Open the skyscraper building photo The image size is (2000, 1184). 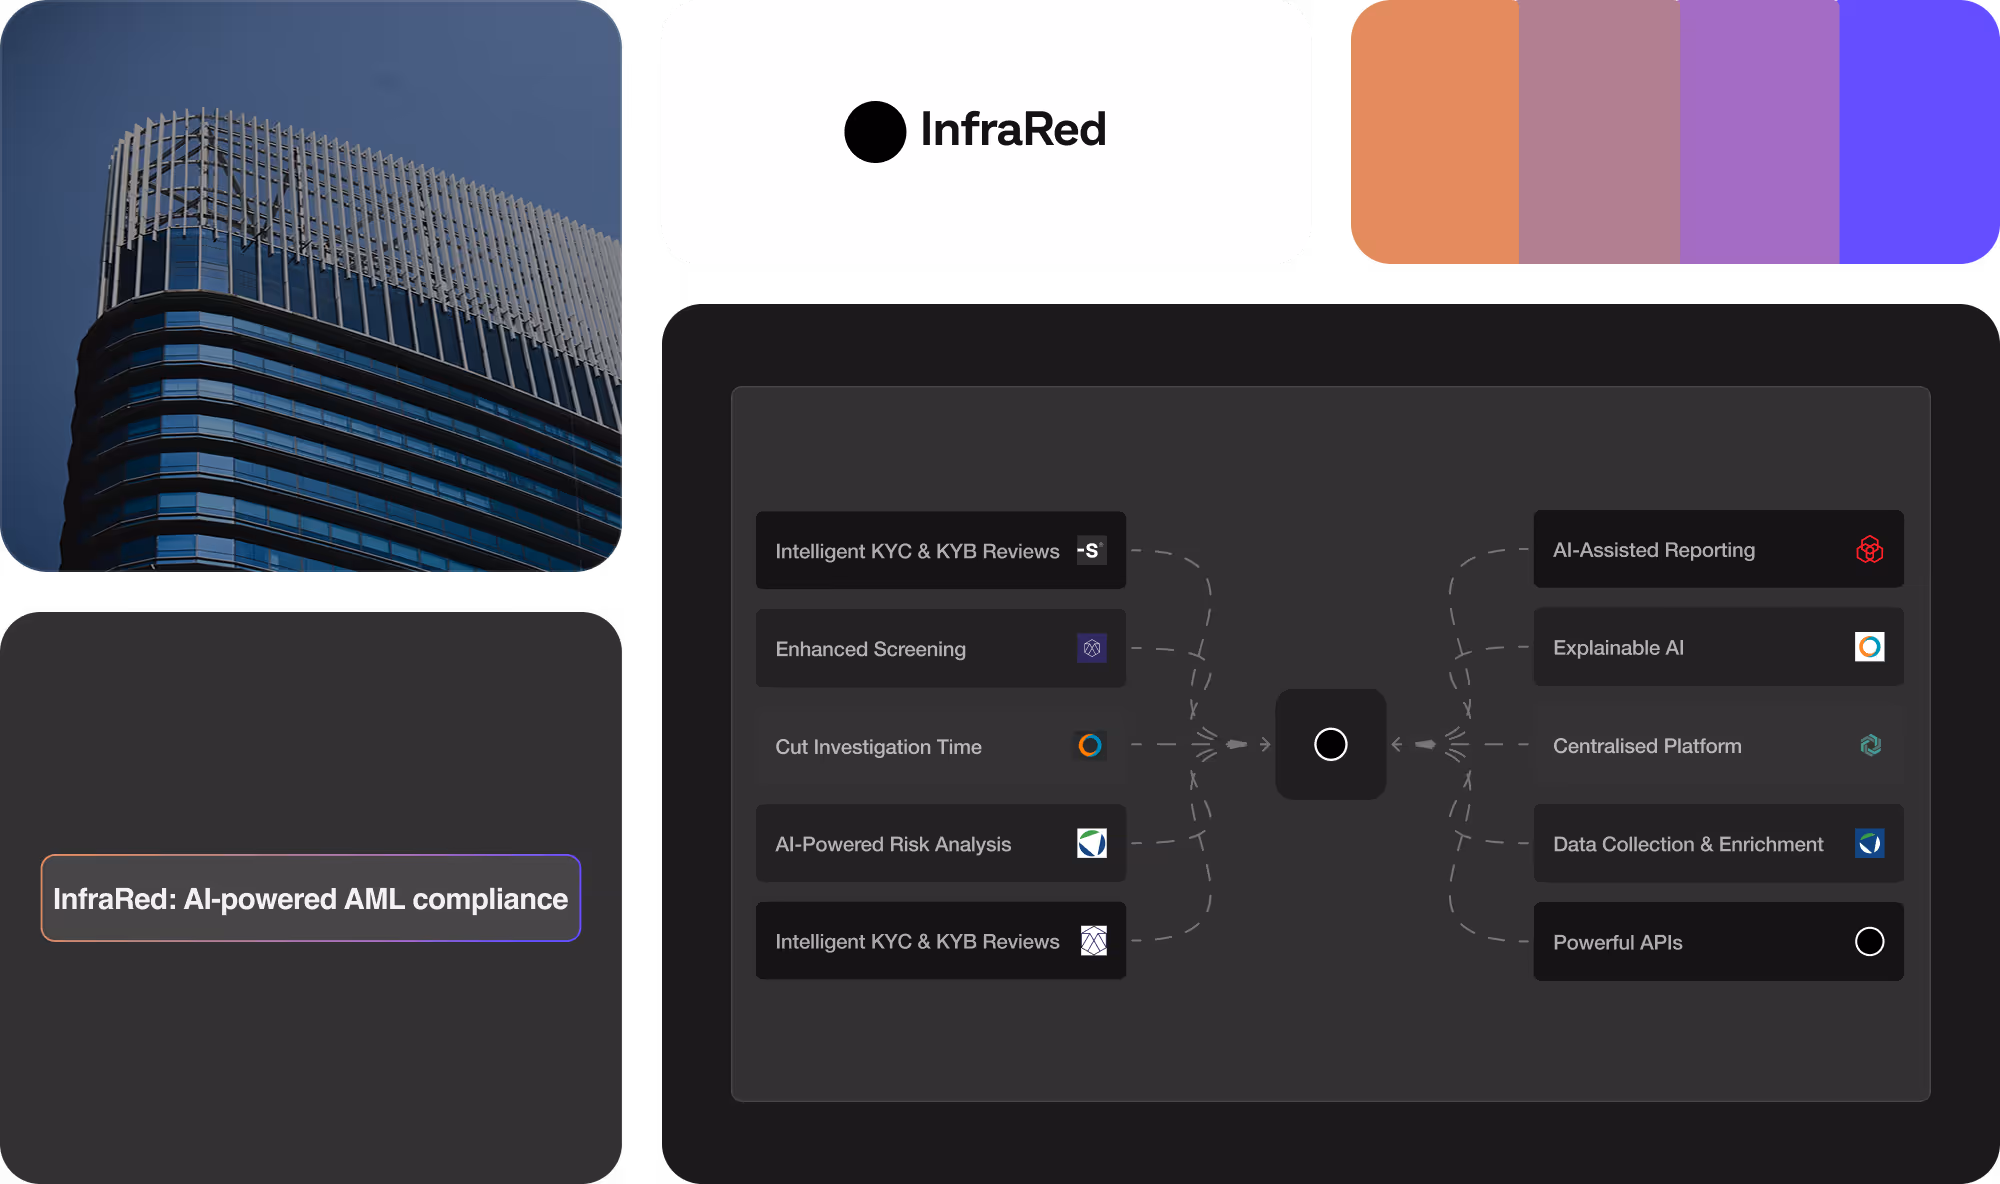pos(310,286)
